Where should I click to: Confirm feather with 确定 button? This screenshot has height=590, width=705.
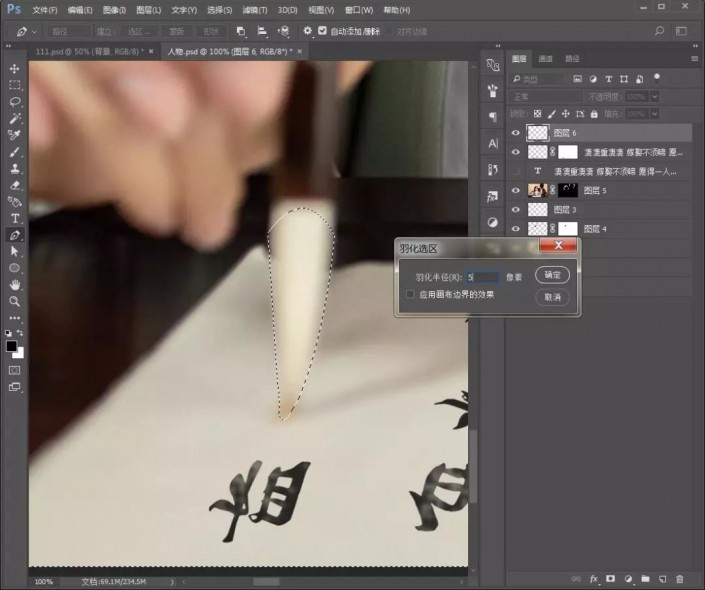552,275
